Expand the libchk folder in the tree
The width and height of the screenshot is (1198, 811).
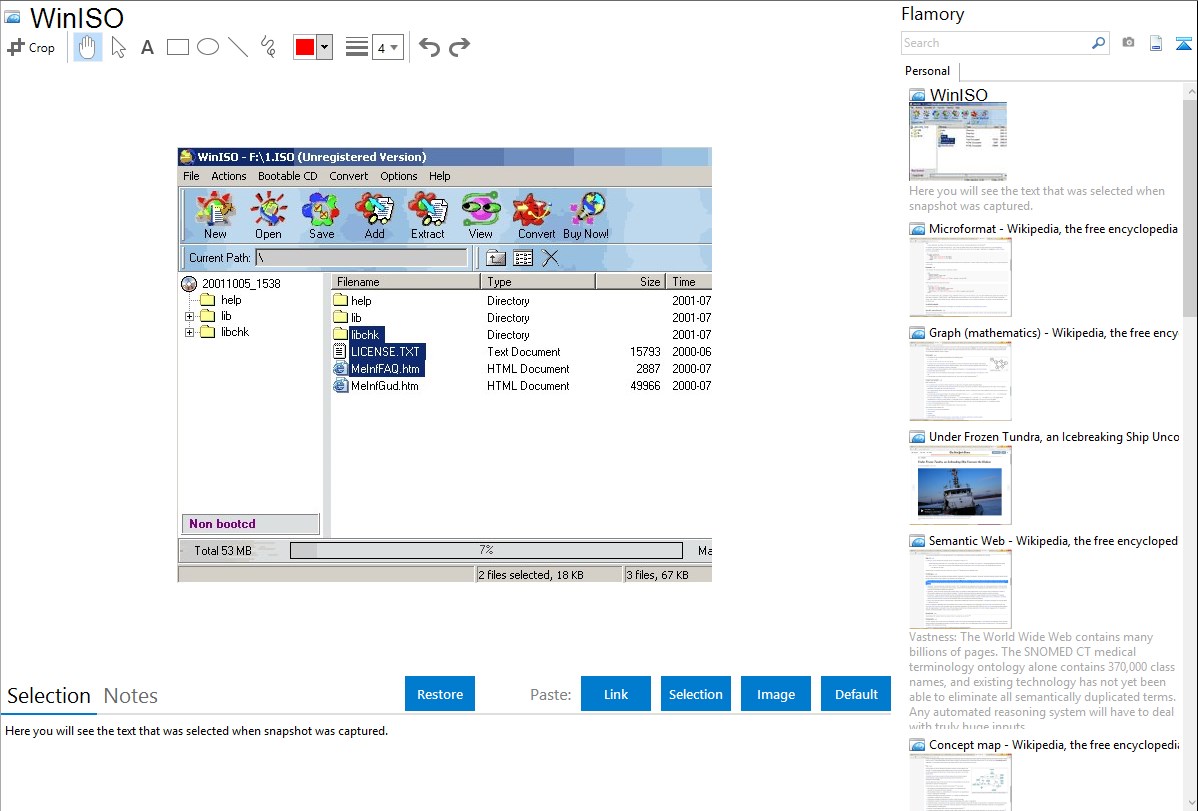pos(189,332)
